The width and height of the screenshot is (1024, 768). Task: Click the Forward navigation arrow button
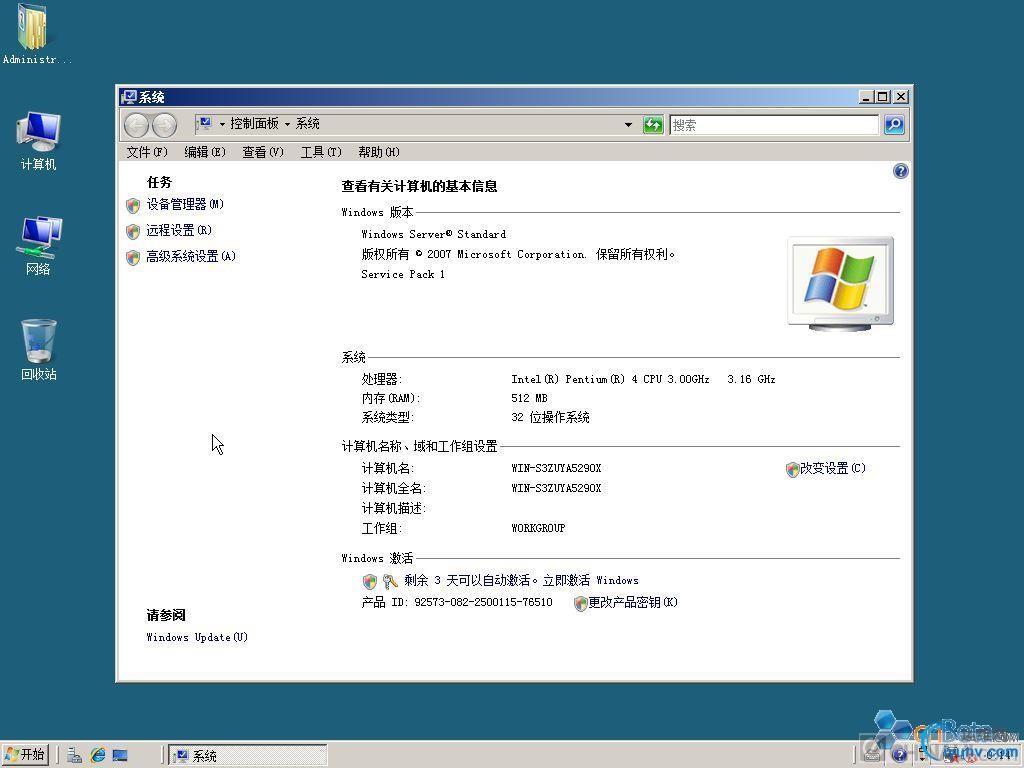pyautogui.click(x=165, y=125)
